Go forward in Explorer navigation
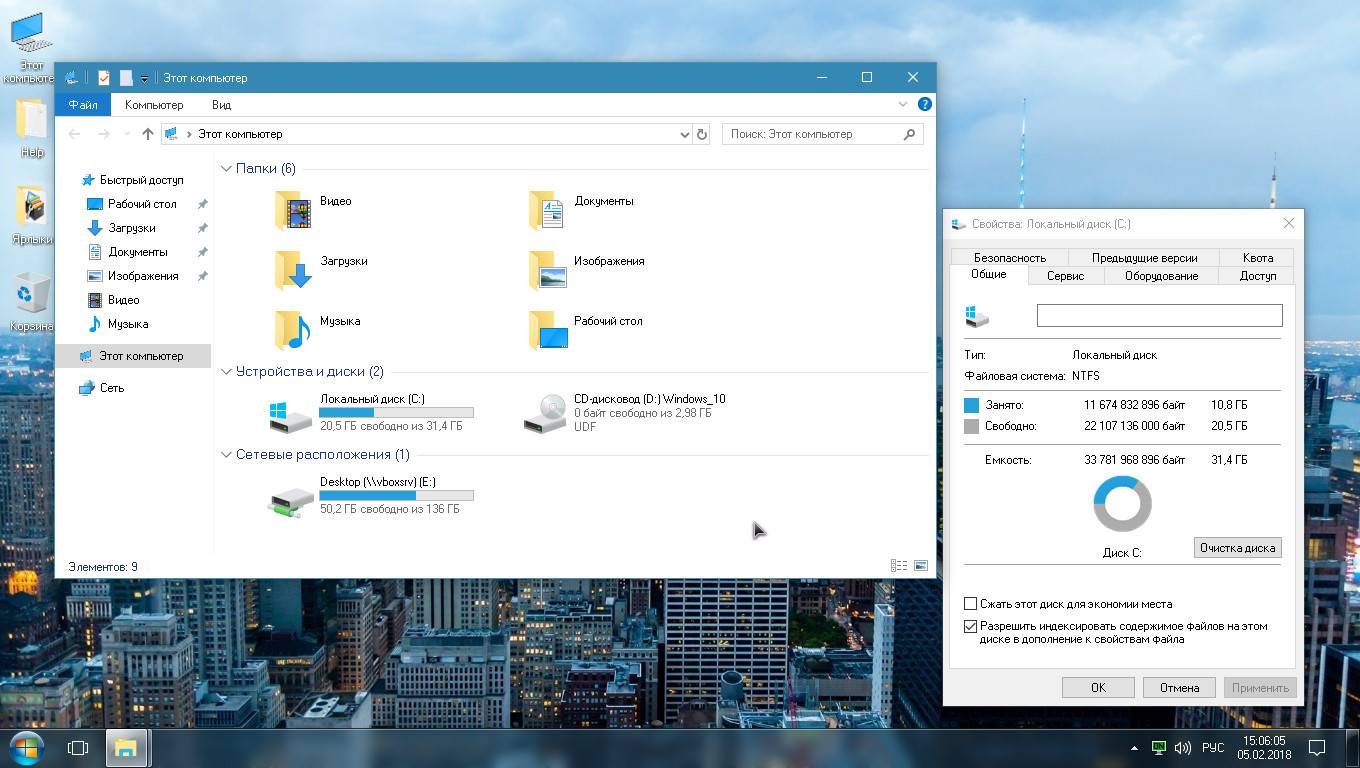 point(103,134)
